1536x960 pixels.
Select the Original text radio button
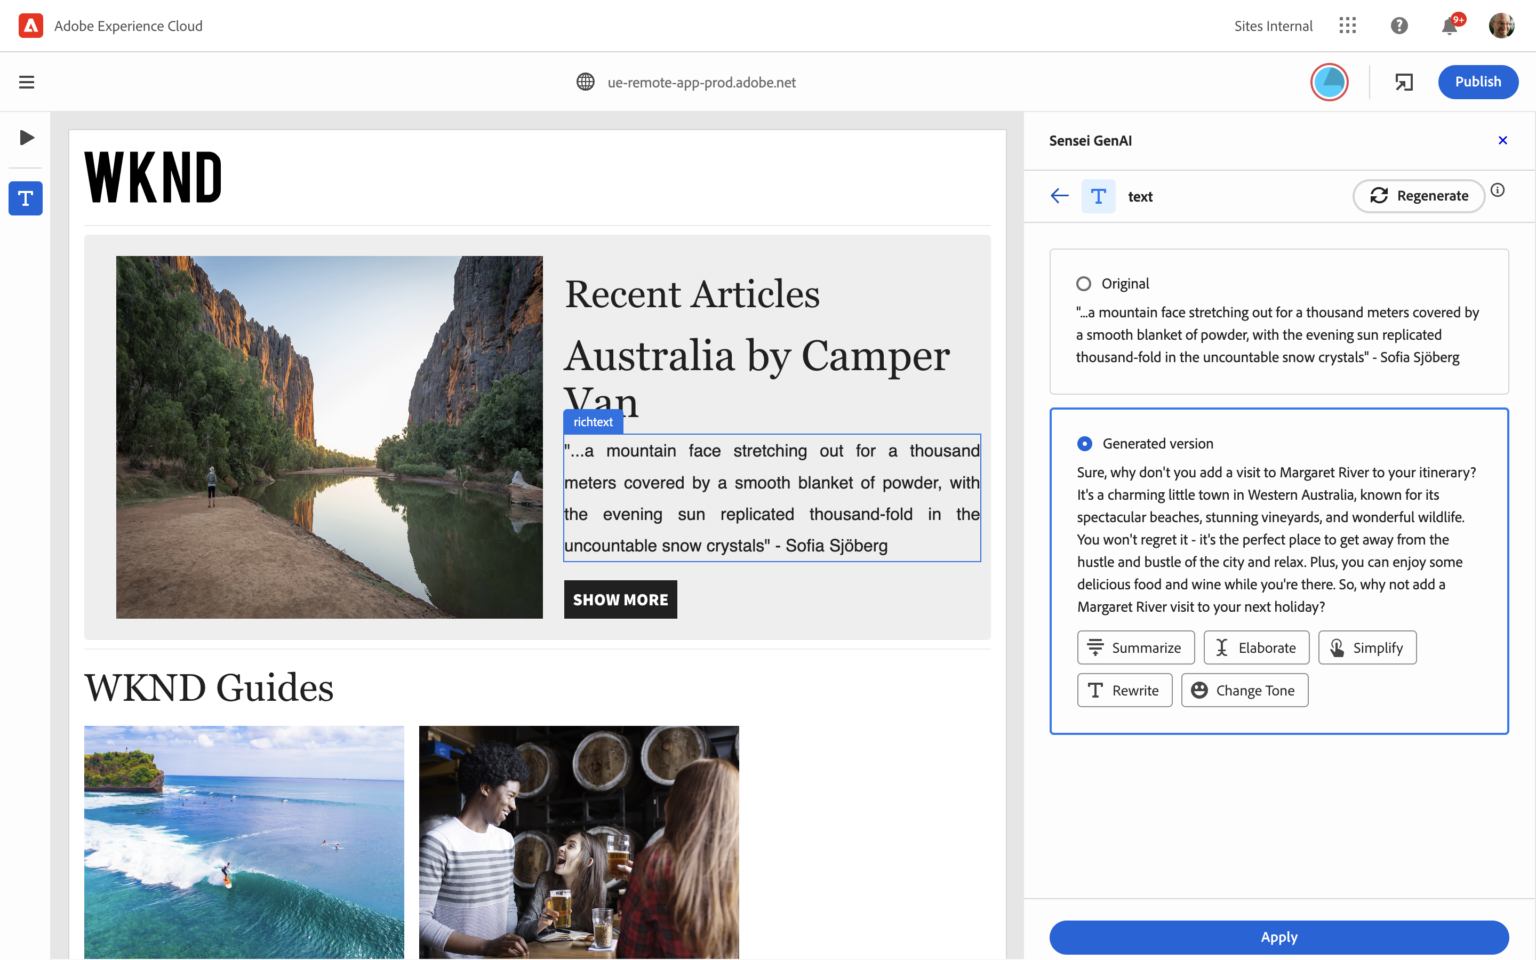(x=1083, y=284)
